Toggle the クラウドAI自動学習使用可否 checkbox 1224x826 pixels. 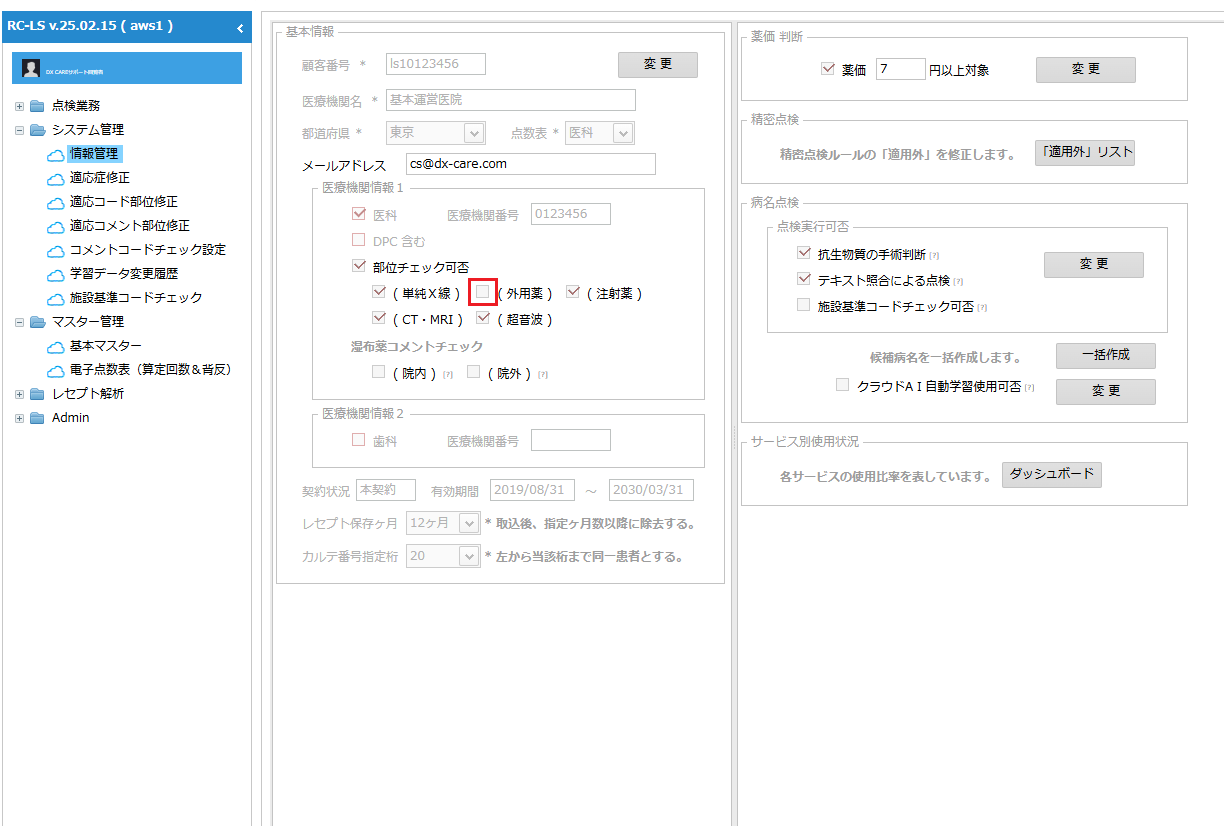843,385
